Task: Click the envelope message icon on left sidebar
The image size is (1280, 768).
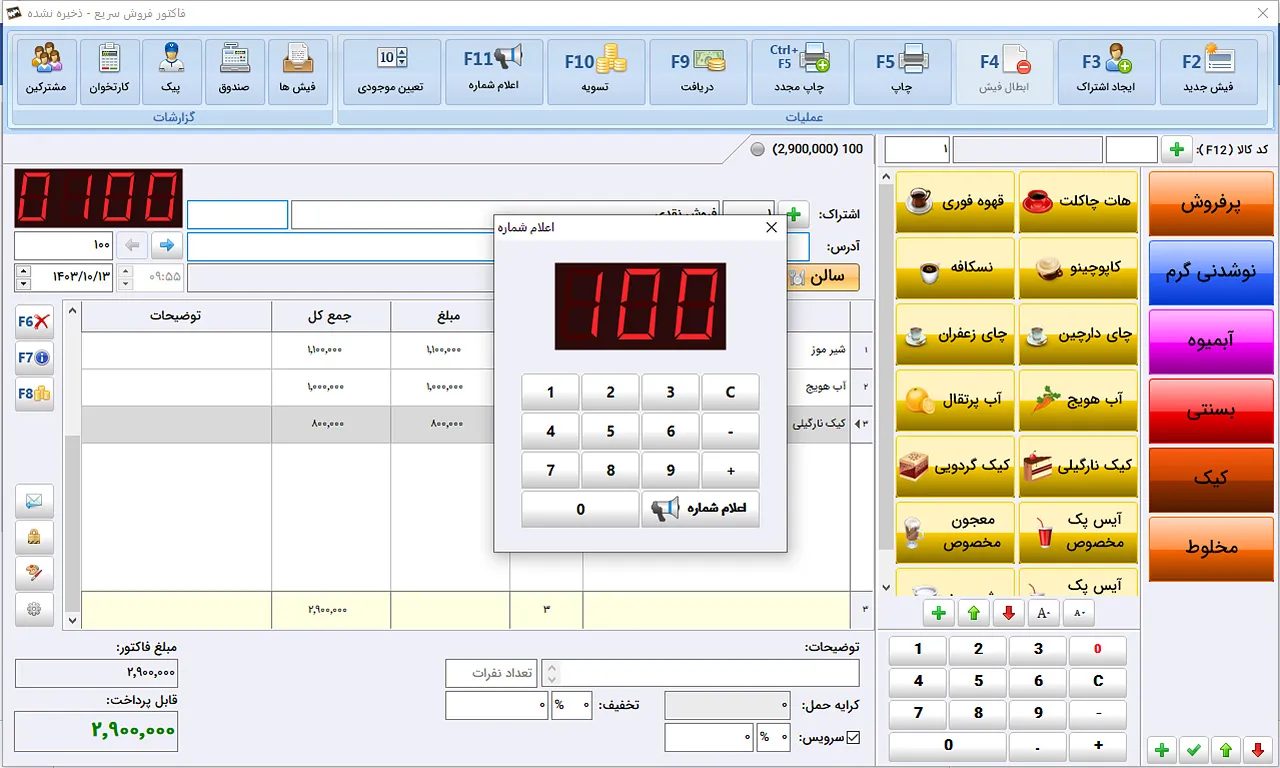Action: click(x=34, y=501)
